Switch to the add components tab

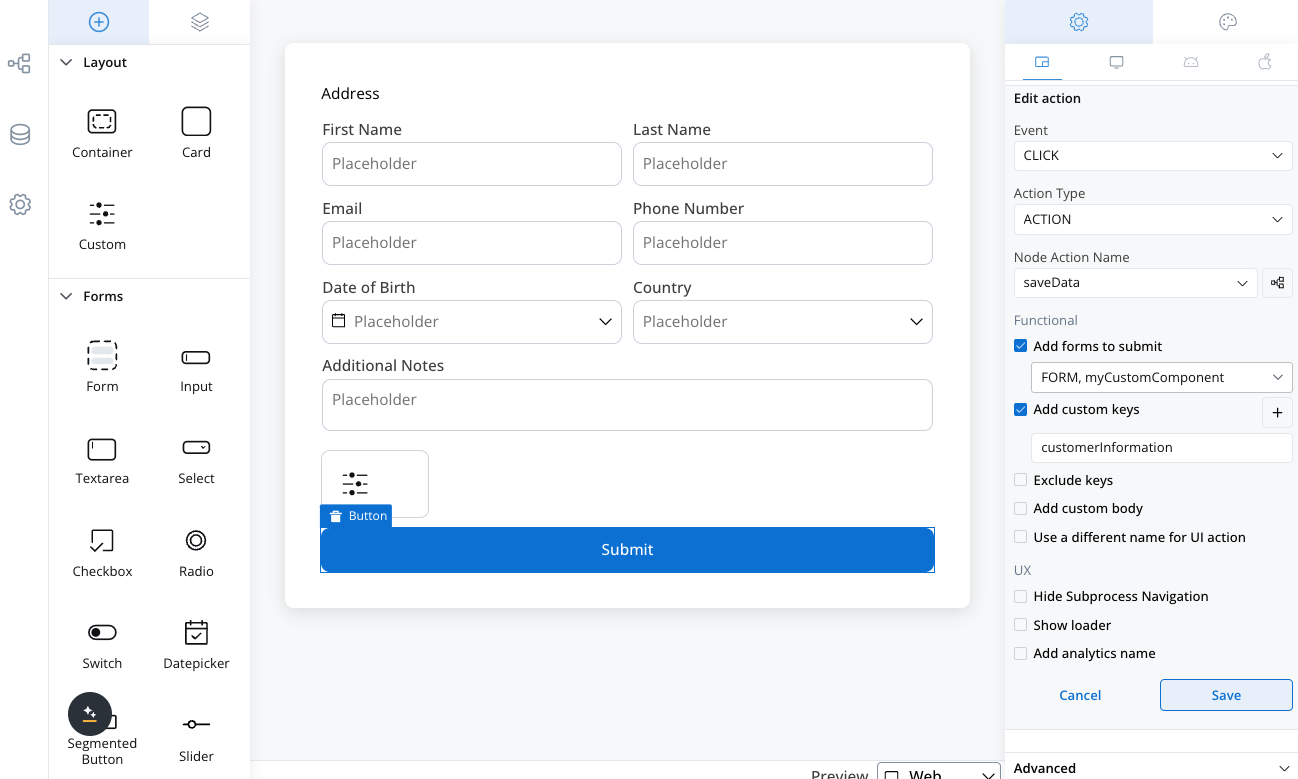[x=98, y=22]
